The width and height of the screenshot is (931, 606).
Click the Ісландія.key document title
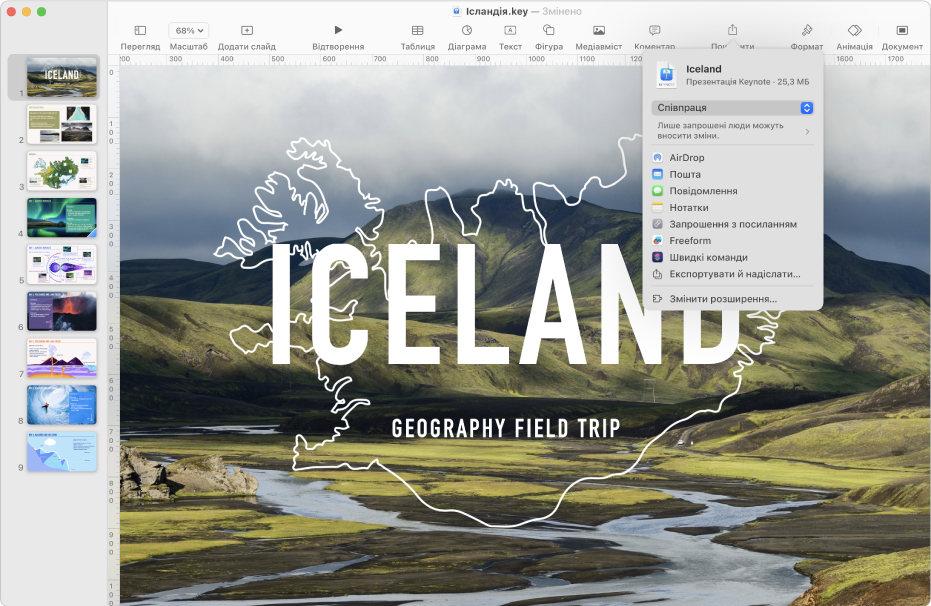pyautogui.click(x=496, y=11)
